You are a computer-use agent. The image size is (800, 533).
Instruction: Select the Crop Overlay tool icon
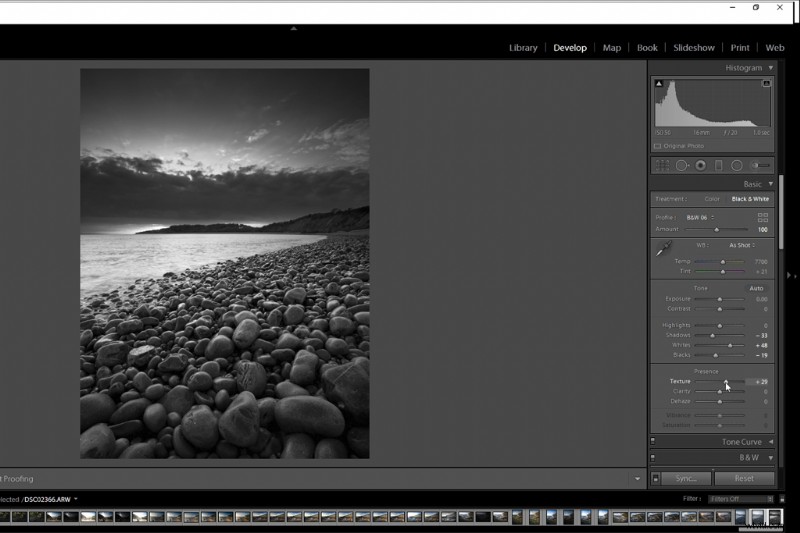[x=662, y=165]
